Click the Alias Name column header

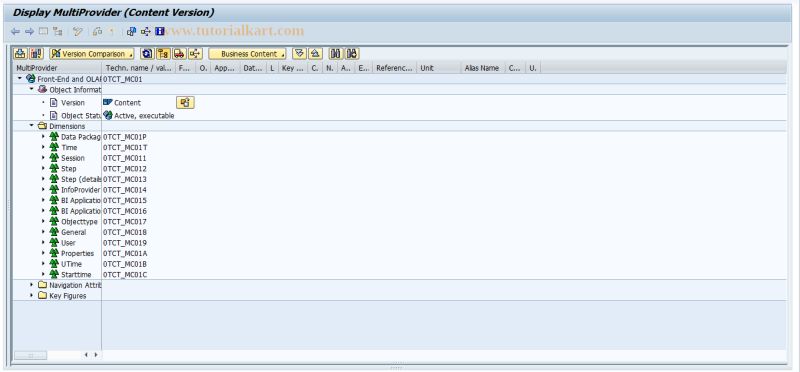[483, 68]
